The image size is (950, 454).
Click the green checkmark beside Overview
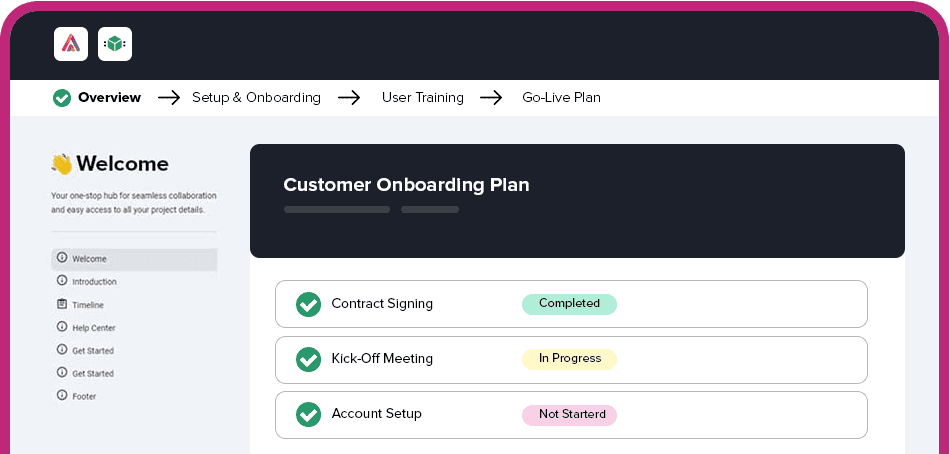62,98
